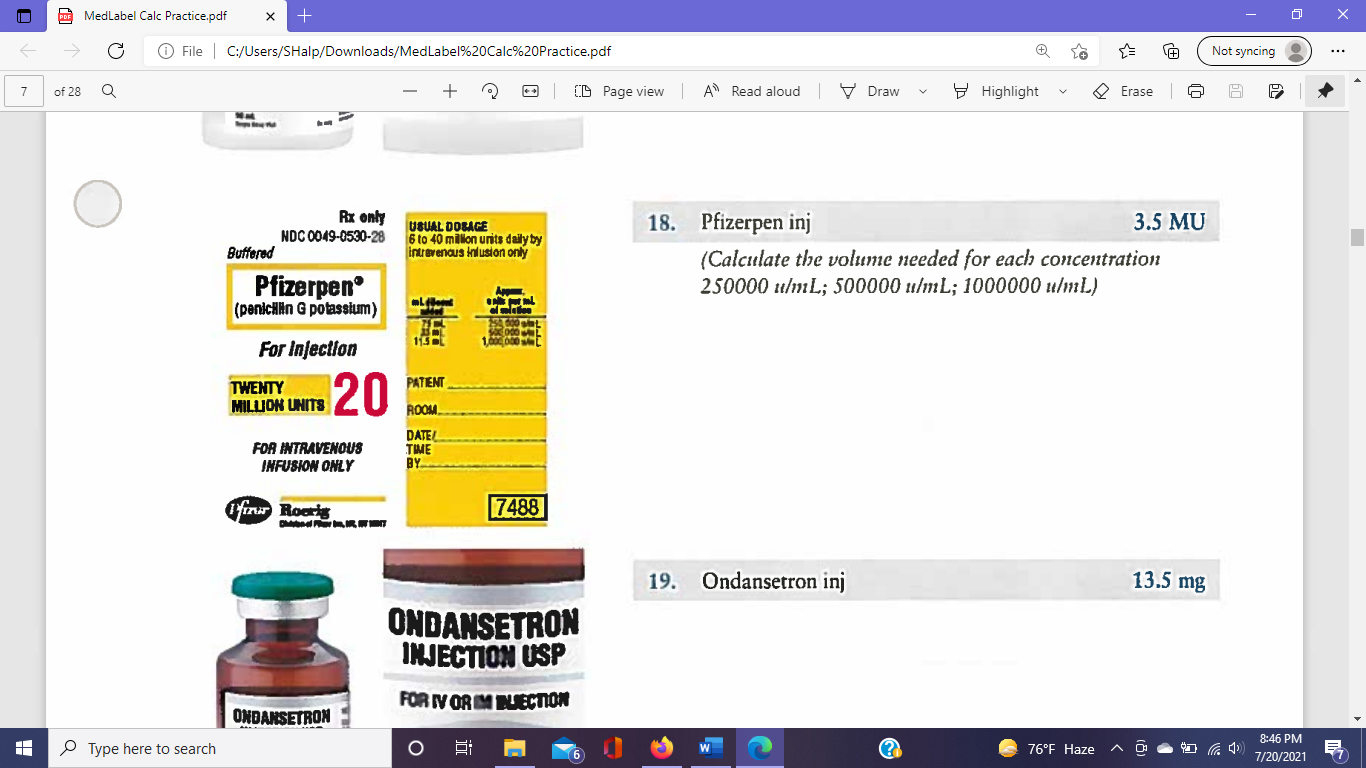The height and width of the screenshot is (768, 1366).
Task: Rotate the PDF pages
Action: pyautogui.click(x=489, y=91)
